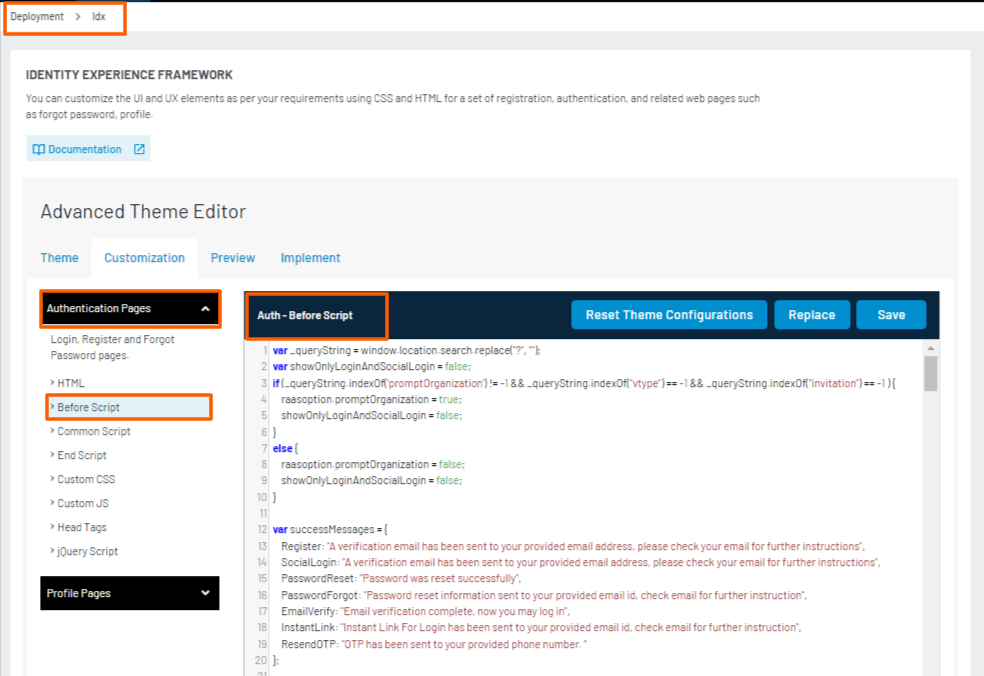The height and width of the screenshot is (676, 984).
Task: Open the HTML tree item
Action: pyautogui.click(x=71, y=383)
